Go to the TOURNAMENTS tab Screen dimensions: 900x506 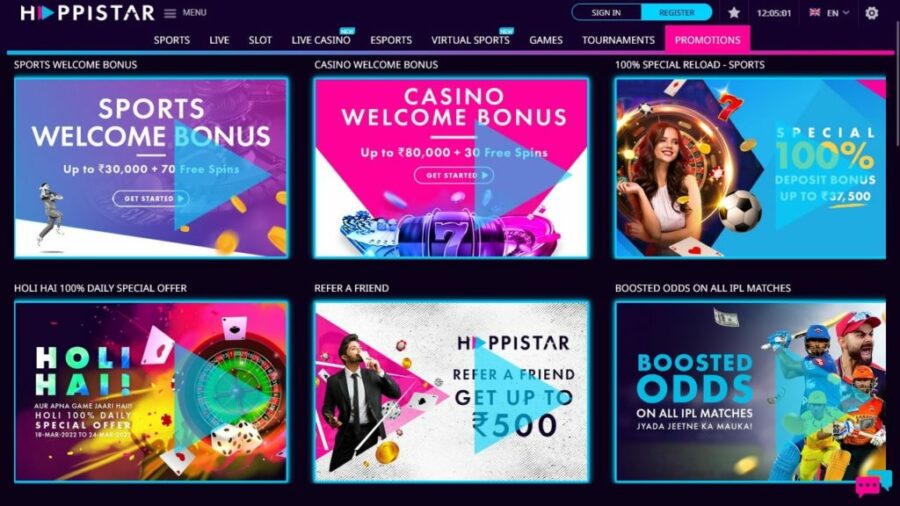(x=618, y=40)
